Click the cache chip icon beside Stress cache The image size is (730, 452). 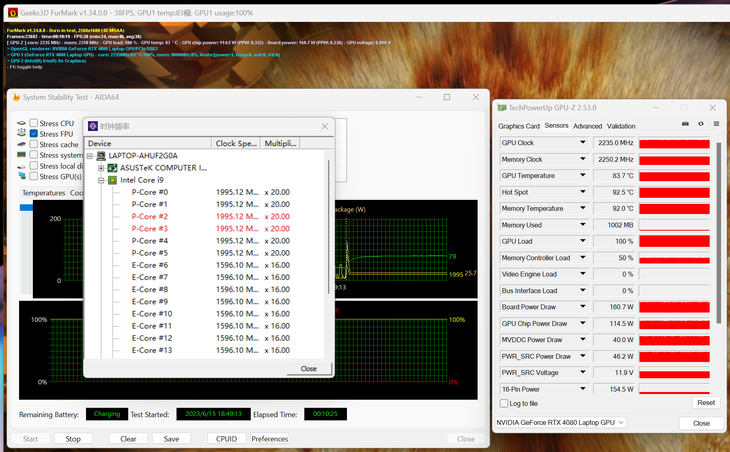coord(21,144)
